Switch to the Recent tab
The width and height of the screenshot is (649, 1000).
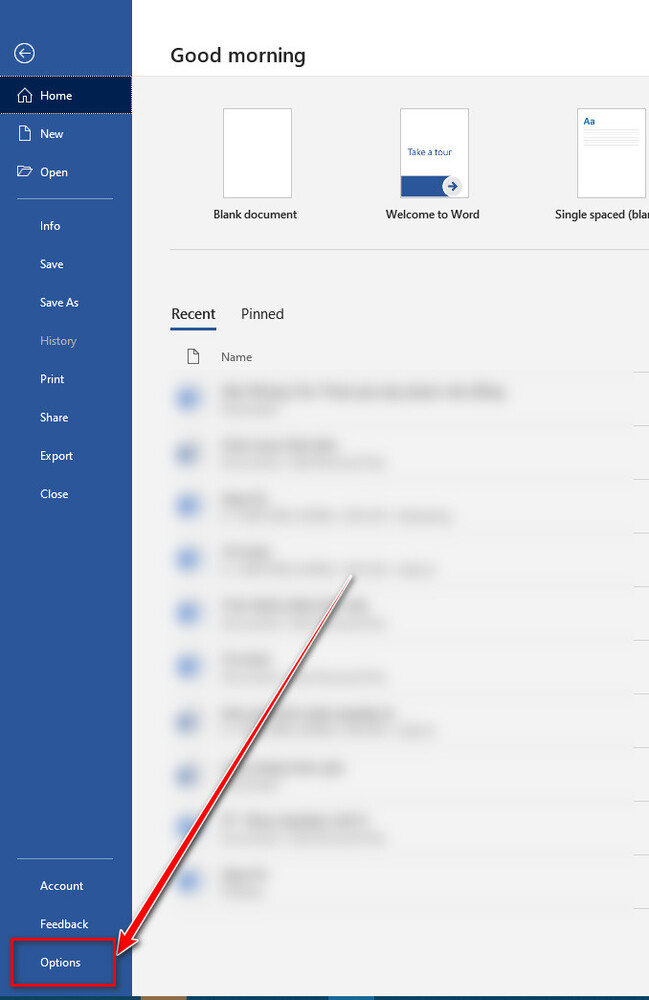point(193,314)
